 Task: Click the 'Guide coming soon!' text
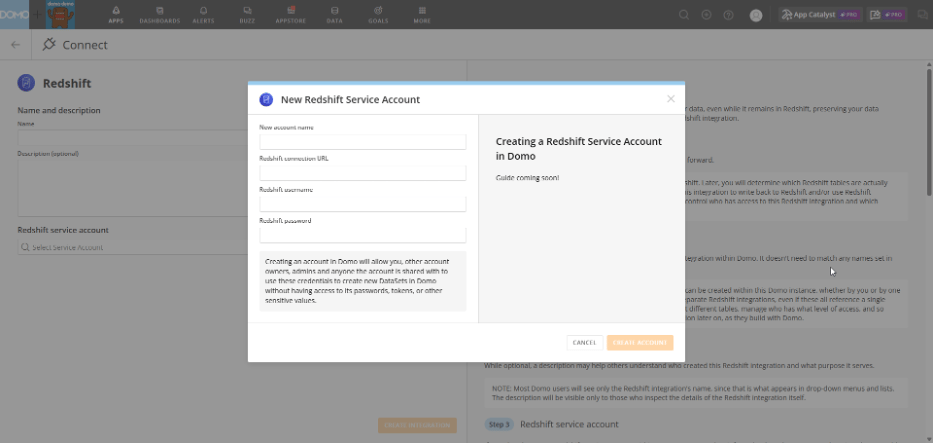(x=527, y=178)
